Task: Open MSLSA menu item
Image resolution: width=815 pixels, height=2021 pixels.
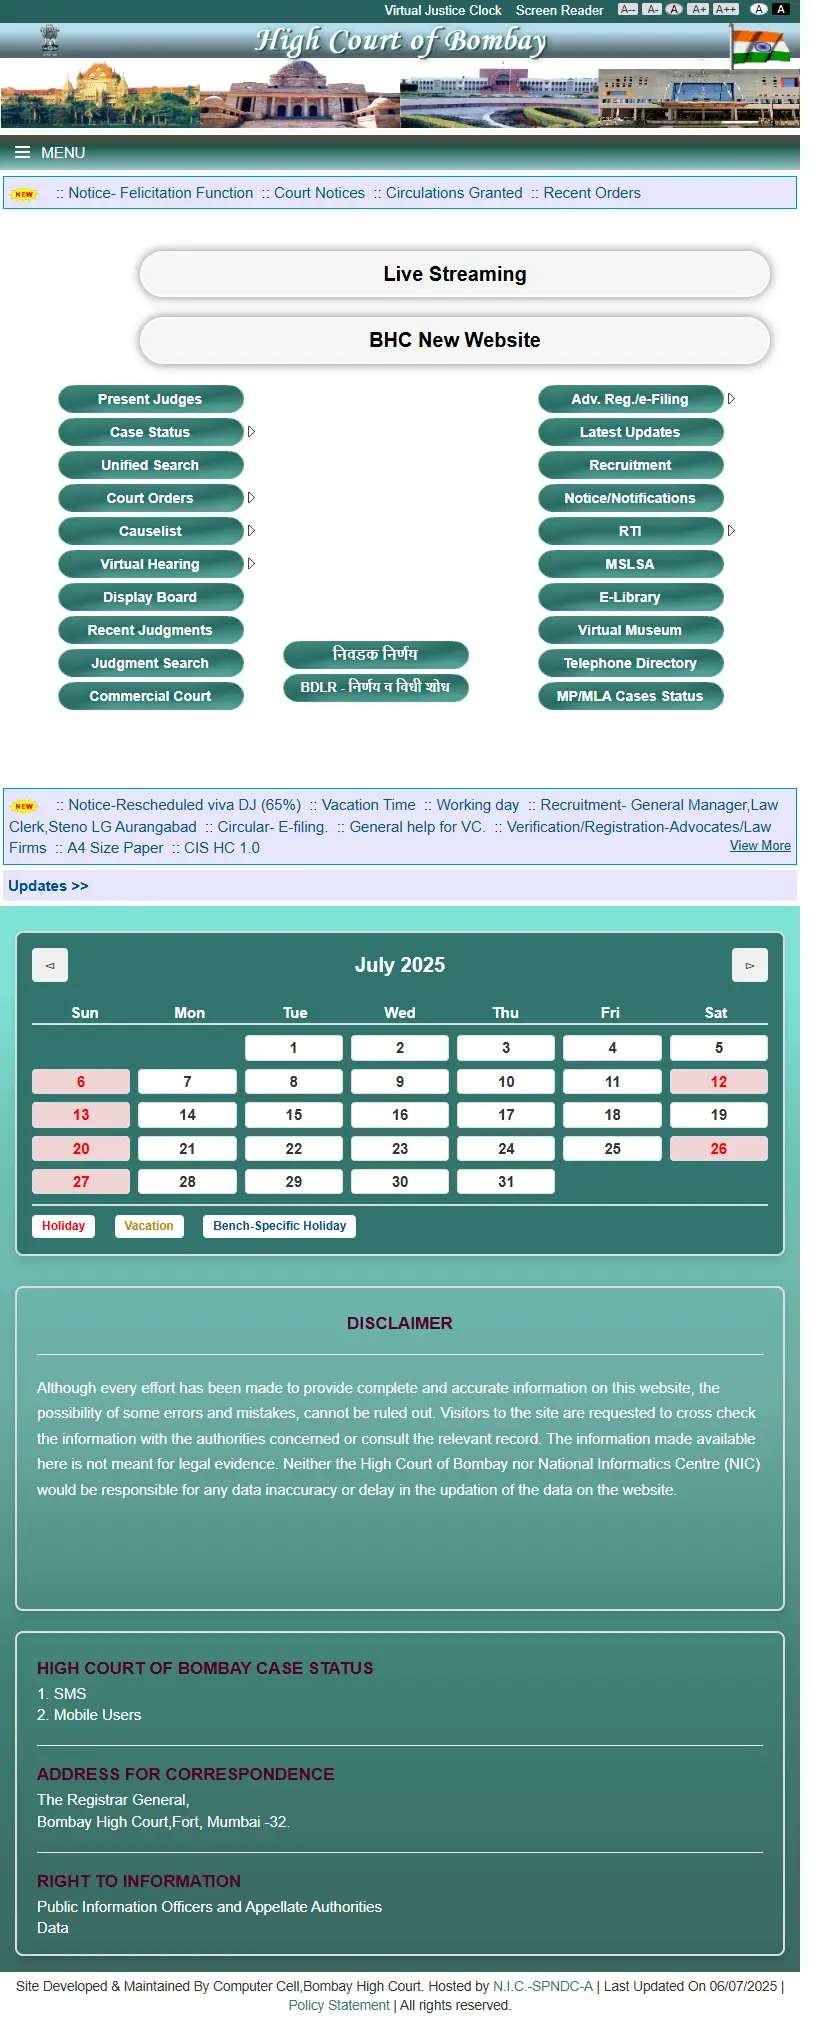Action: (x=631, y=564)
